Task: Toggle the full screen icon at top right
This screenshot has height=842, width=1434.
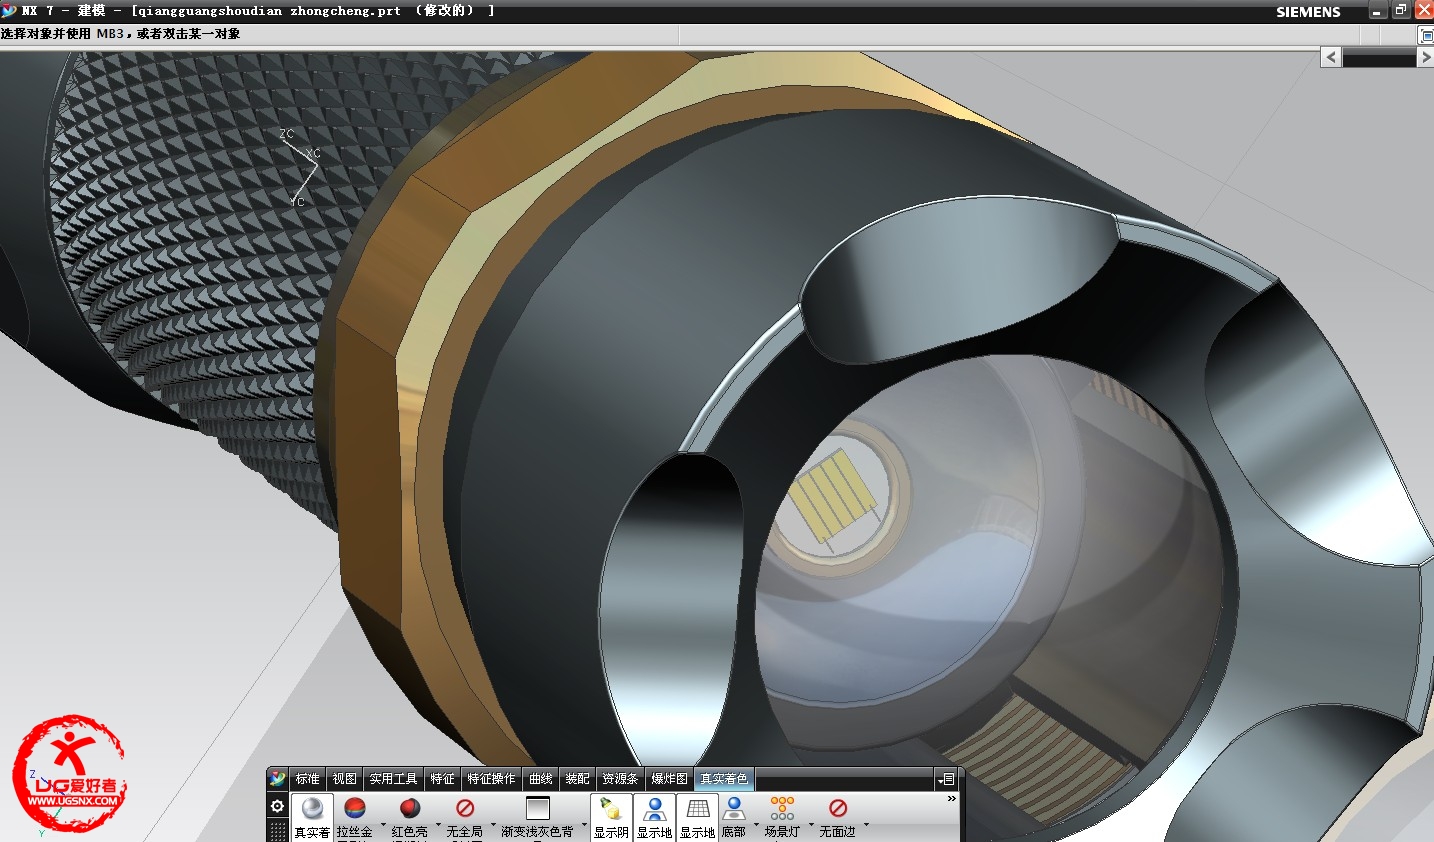Action: click(x=1426, y=35)
